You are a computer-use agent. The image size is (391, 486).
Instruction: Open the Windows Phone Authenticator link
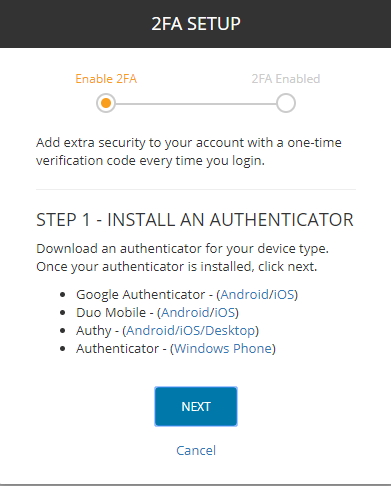pyautogui.click(x=223, y=348)
